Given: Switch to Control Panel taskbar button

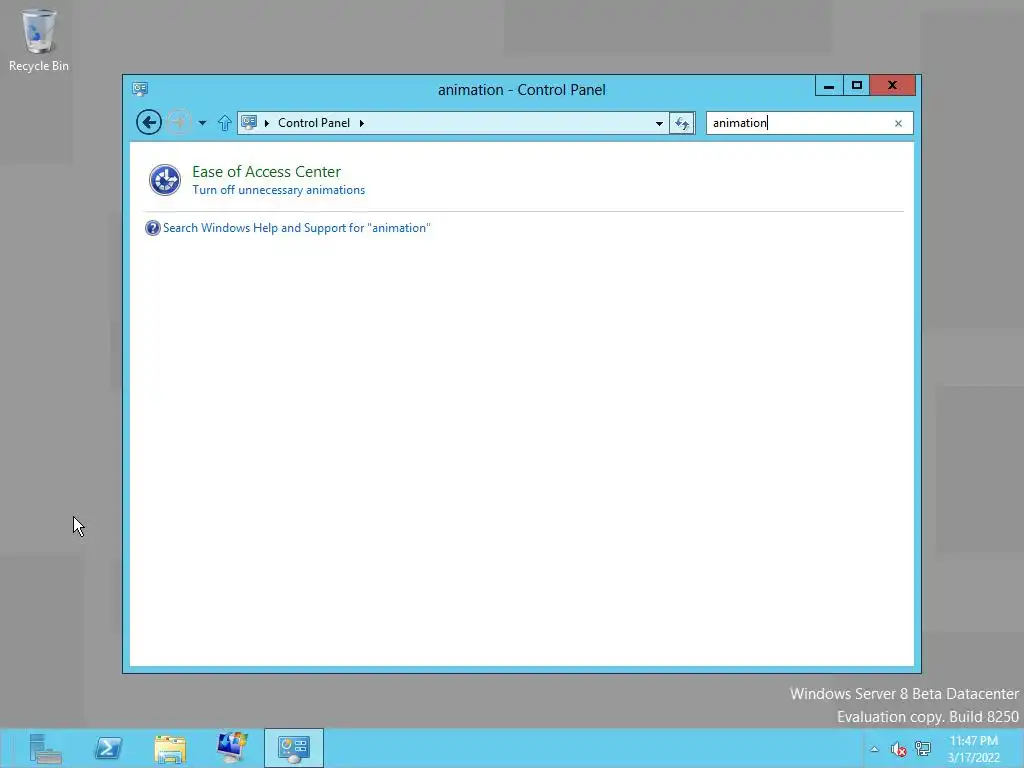Looking at the screenshot, I should (x=294, y=748).
